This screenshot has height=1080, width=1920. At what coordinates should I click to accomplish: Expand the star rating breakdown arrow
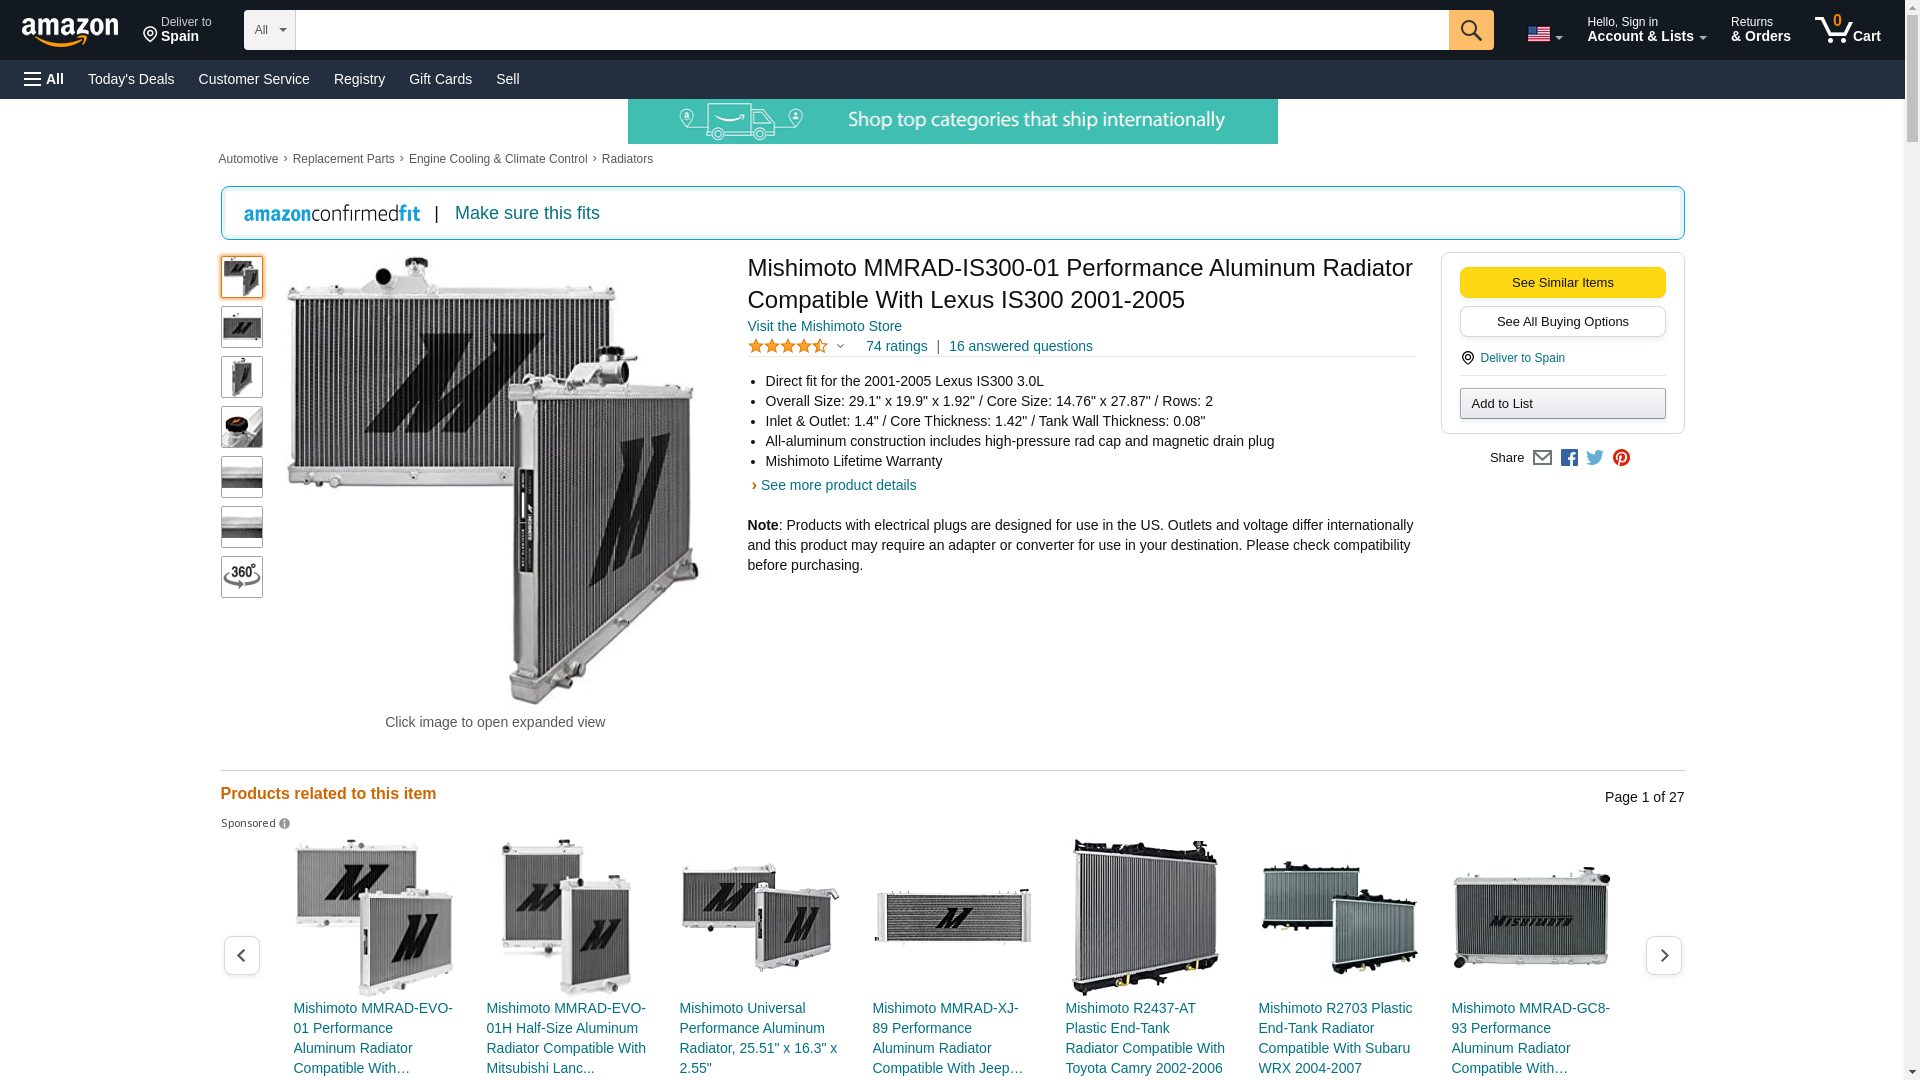coord(840,346)
